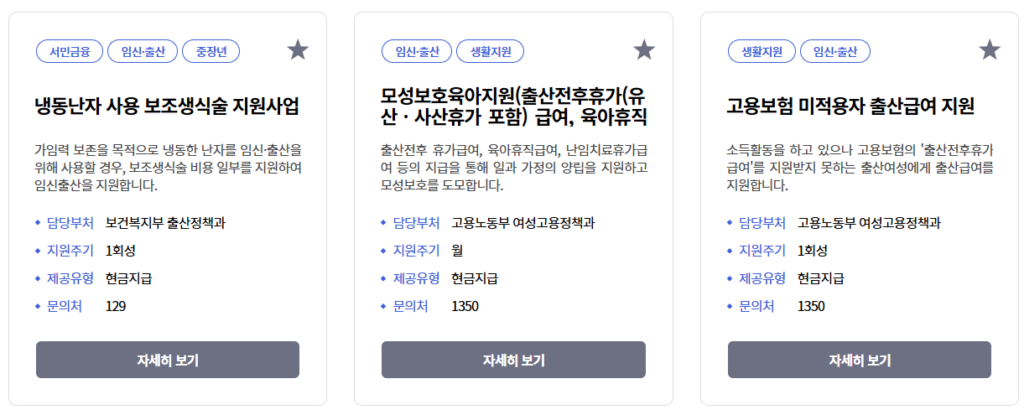Click 1350 contact number on 모성보호육아지원 card
Image resolution: width=1024 pixels, height=415 pixels.
tap(465, 306)
